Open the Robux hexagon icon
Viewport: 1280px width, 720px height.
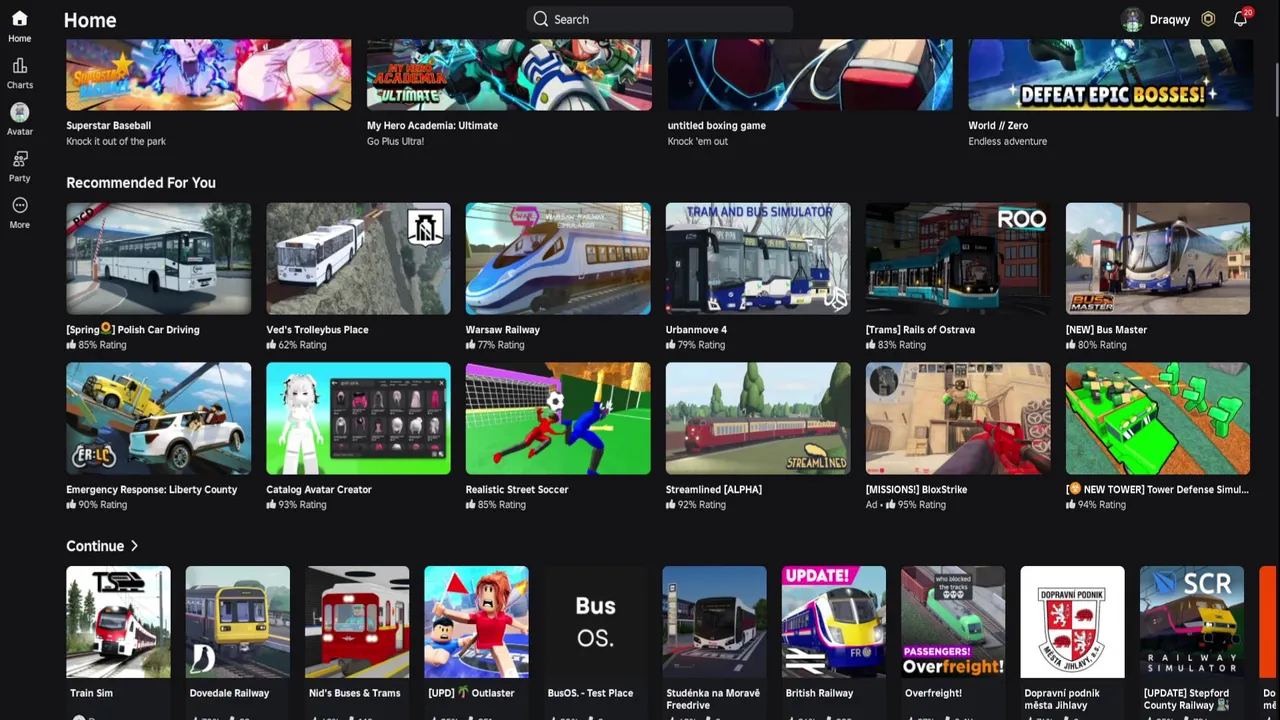point(1208,19)
